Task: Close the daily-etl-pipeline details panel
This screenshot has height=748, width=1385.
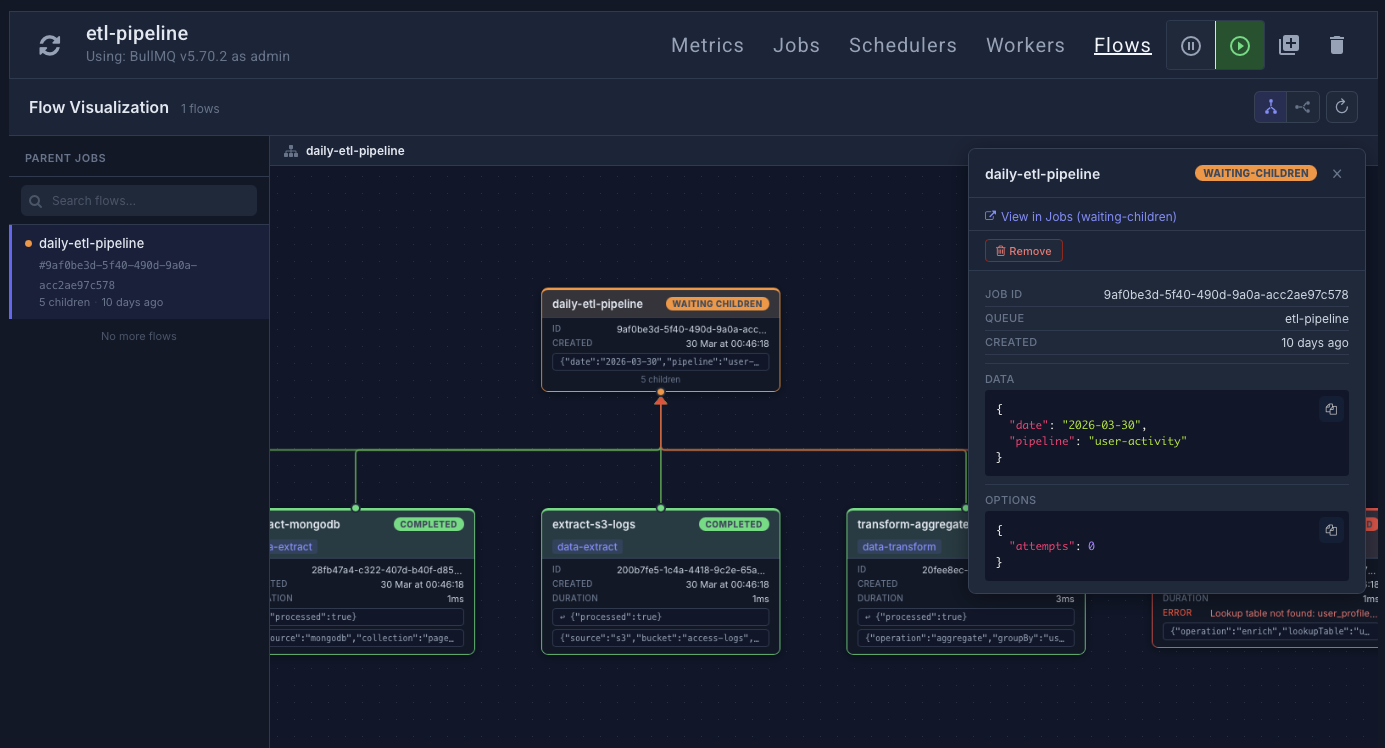Action: point(1337,174)
